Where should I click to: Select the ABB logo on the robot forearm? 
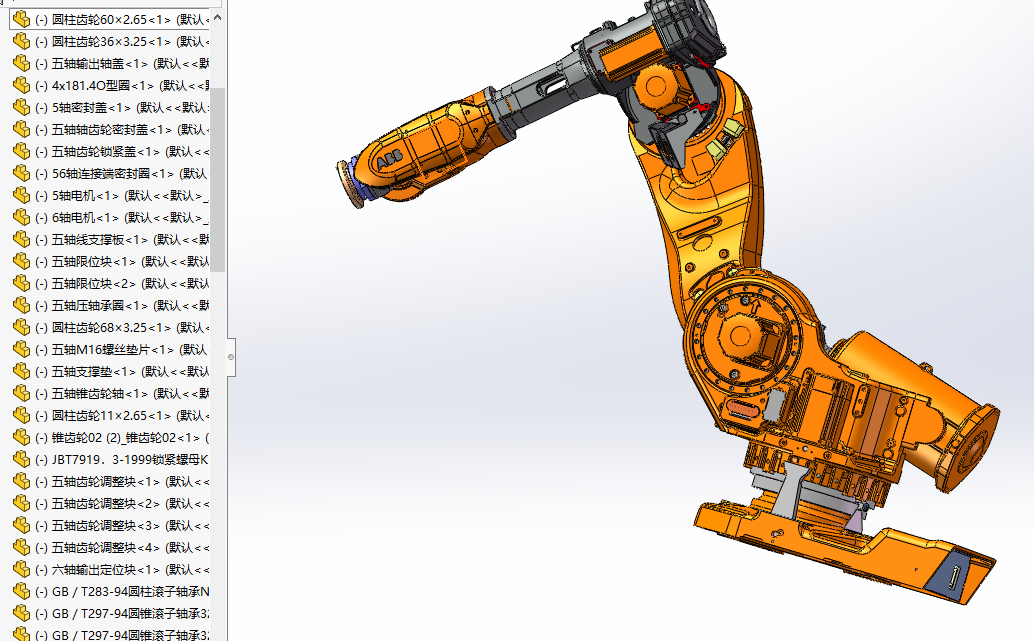click(x=388, y=162)
